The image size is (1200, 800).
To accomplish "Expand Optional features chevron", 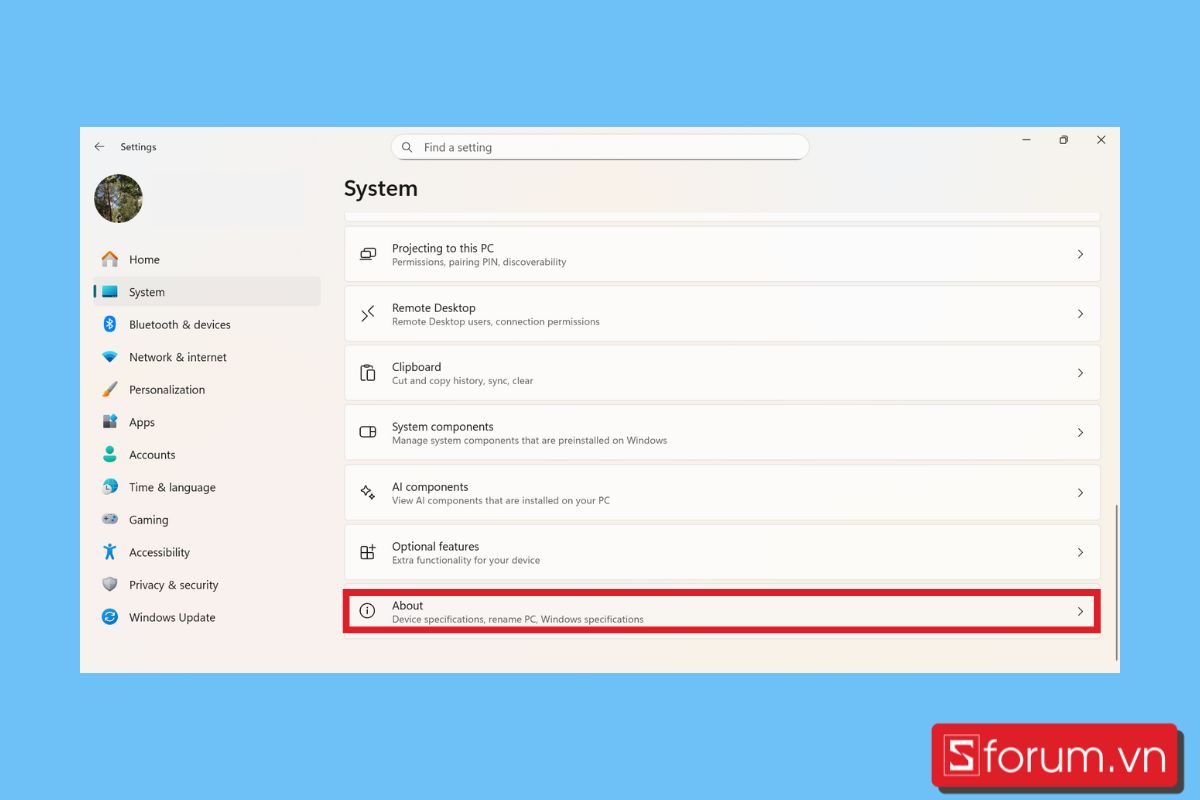I will pos(1080,552).
